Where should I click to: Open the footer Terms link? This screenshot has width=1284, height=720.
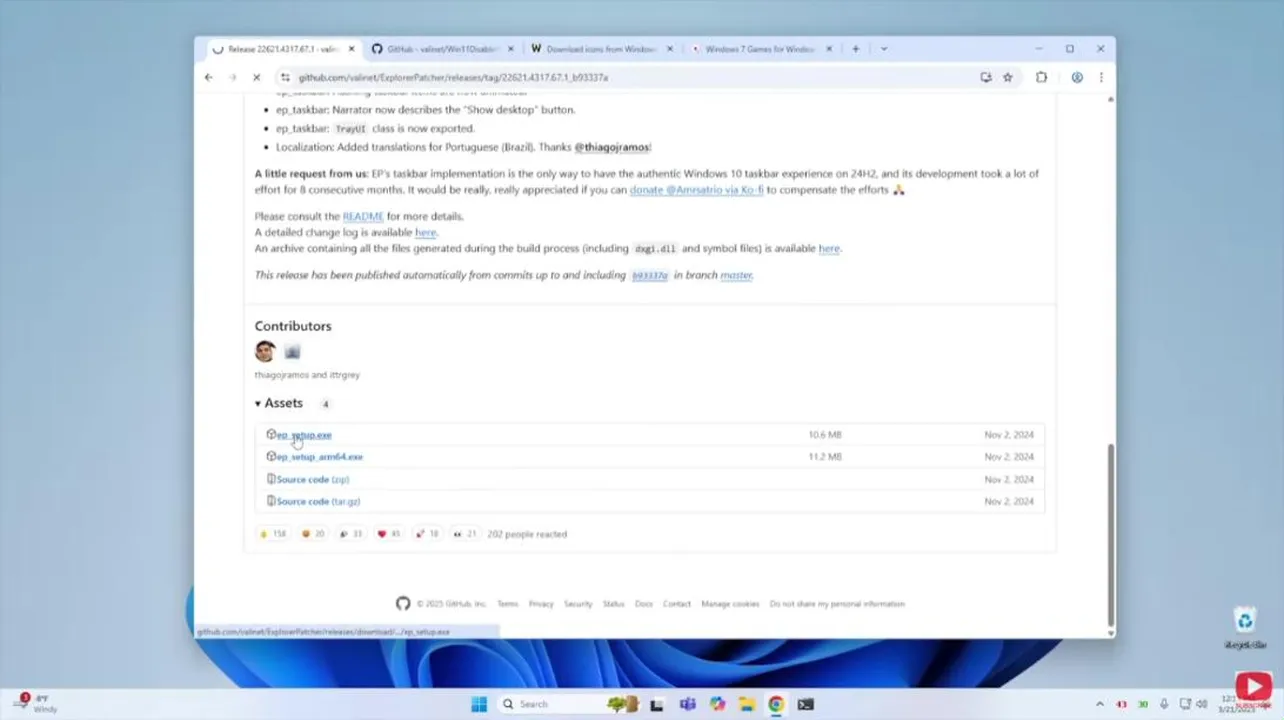pos(508,604)
